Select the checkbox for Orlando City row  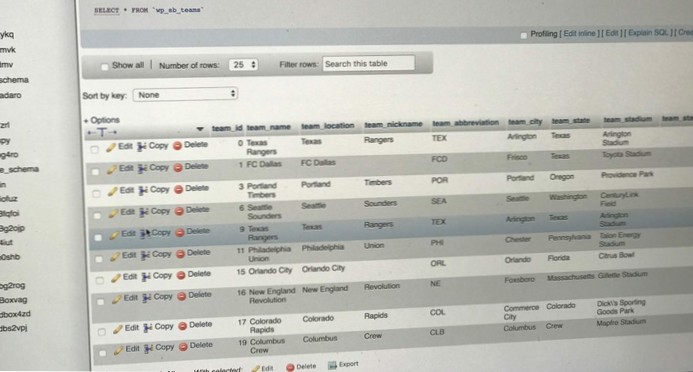[100, 280]
